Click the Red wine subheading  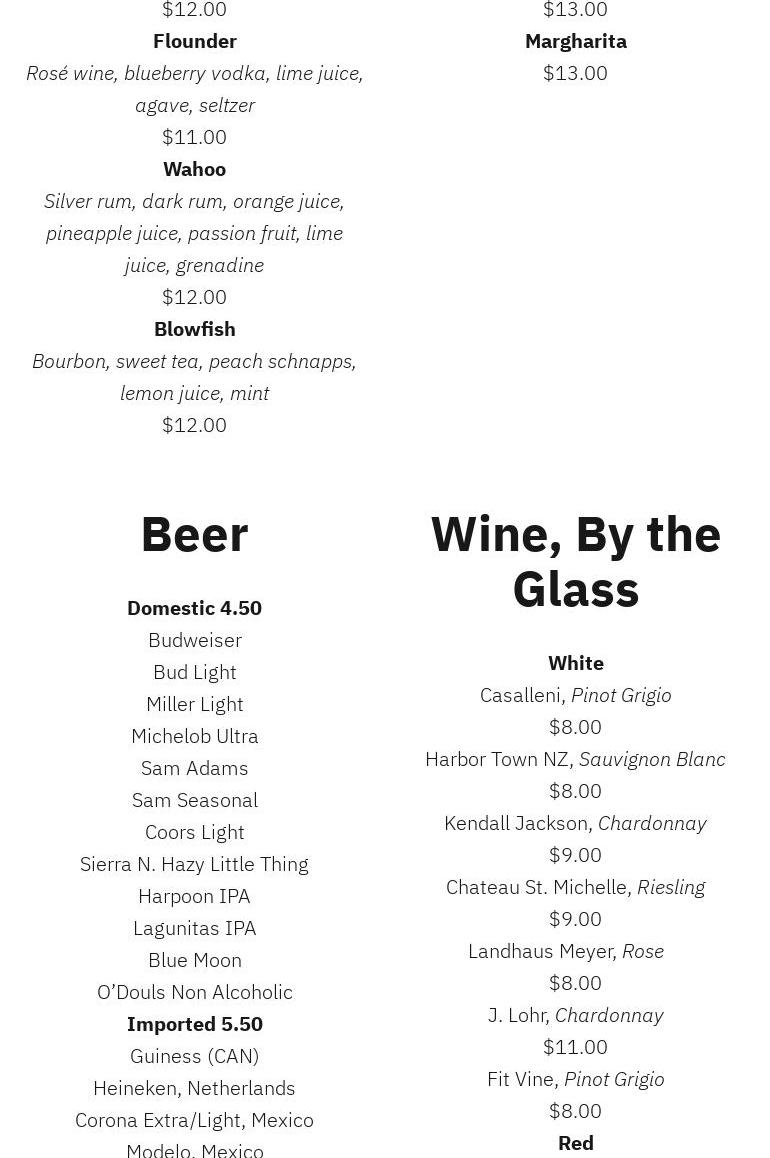click(x=576, y=1143)
